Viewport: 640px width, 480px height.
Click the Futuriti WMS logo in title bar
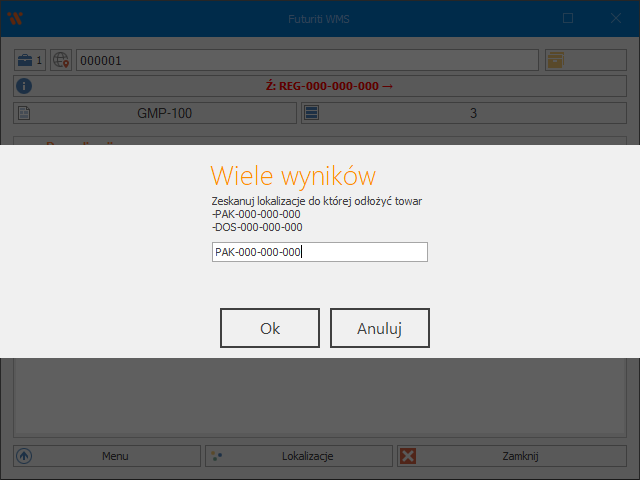(x=15, y=18)
